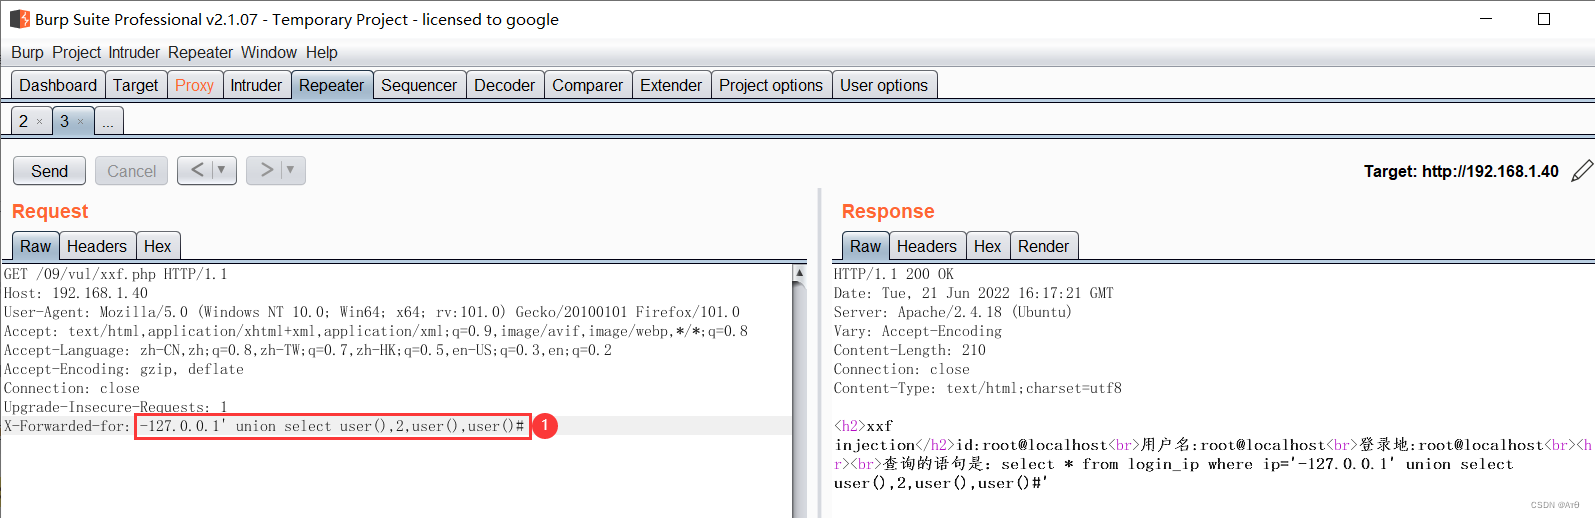Minimize the Burp Suite window

(x=1486, y=19)
